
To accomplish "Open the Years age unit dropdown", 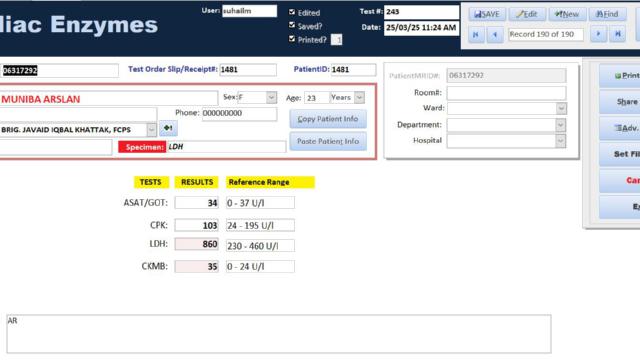I will [x=359, y=98].
